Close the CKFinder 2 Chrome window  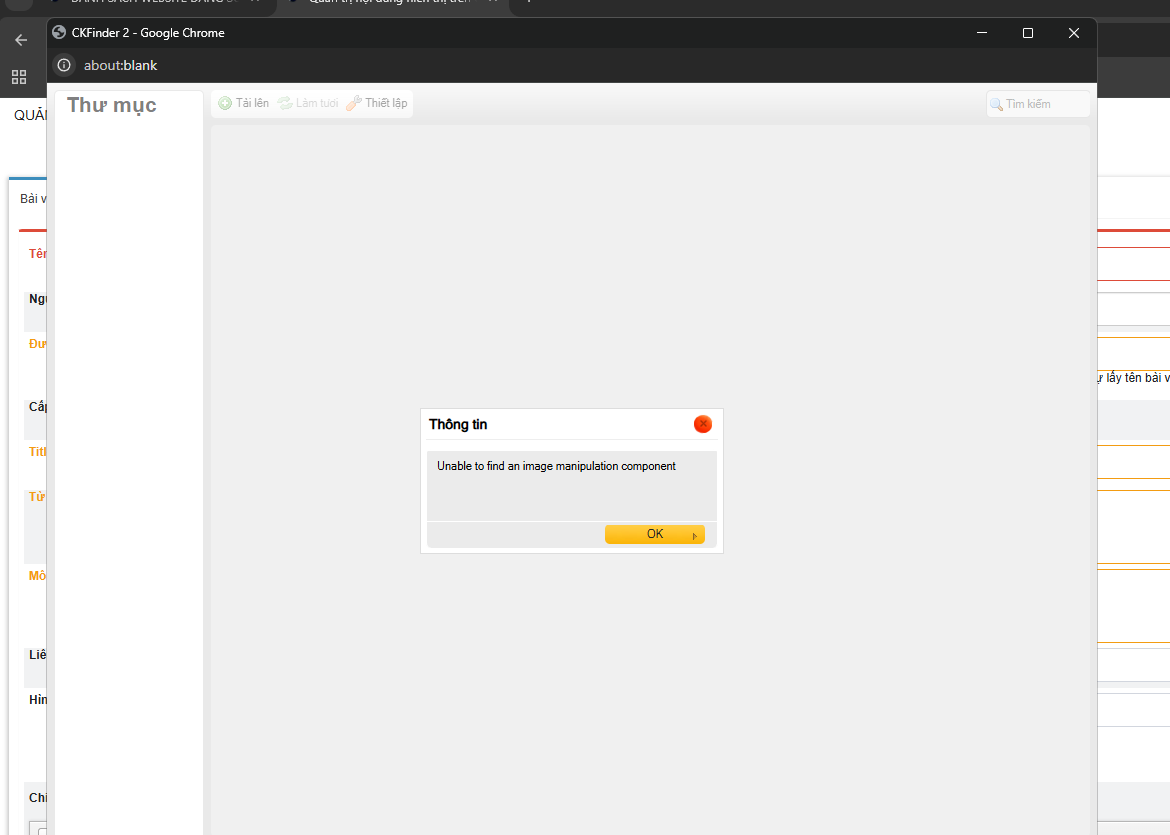(1073, 33)
